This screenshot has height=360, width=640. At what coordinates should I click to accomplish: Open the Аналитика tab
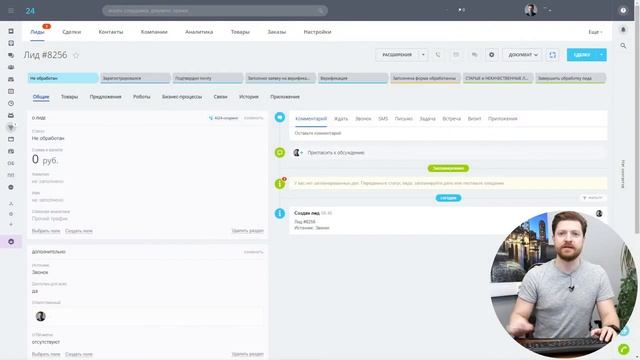[199, 32]
